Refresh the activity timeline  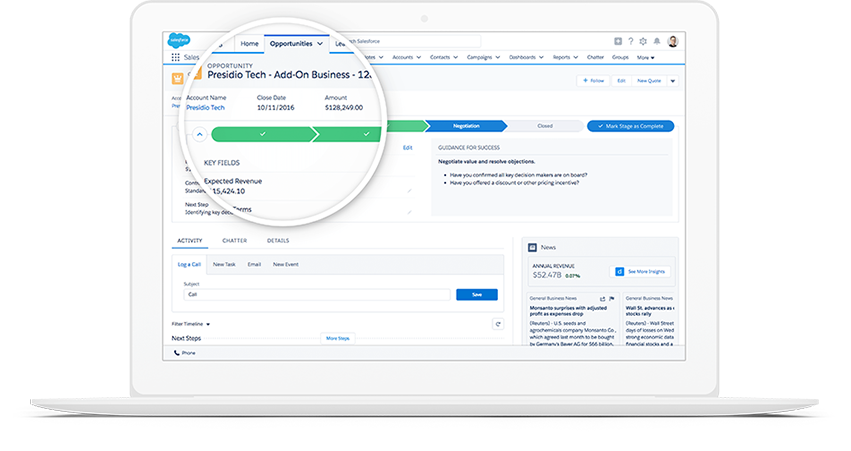(x=498, y=324)
